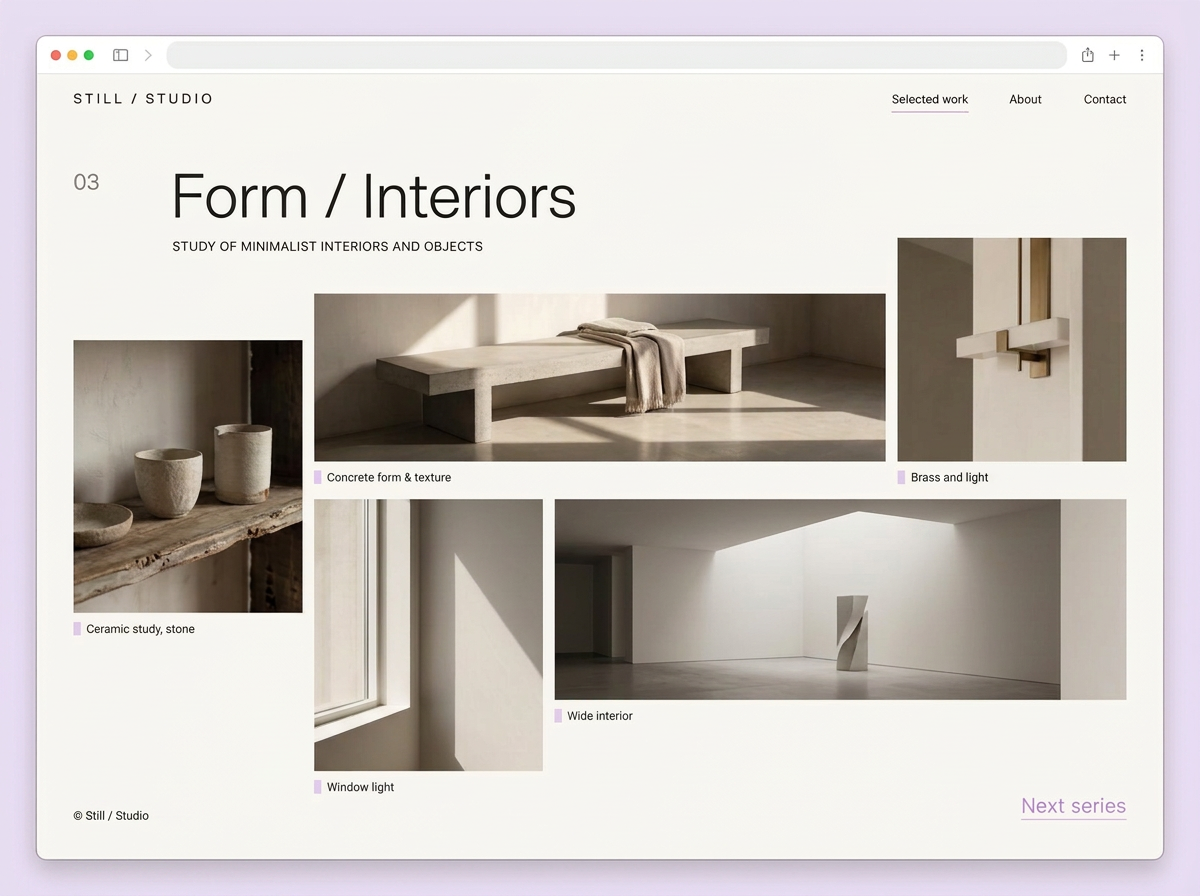Click the 'Form / Interiors' heading
This screenshot has width=1200, height=896.
374,196
